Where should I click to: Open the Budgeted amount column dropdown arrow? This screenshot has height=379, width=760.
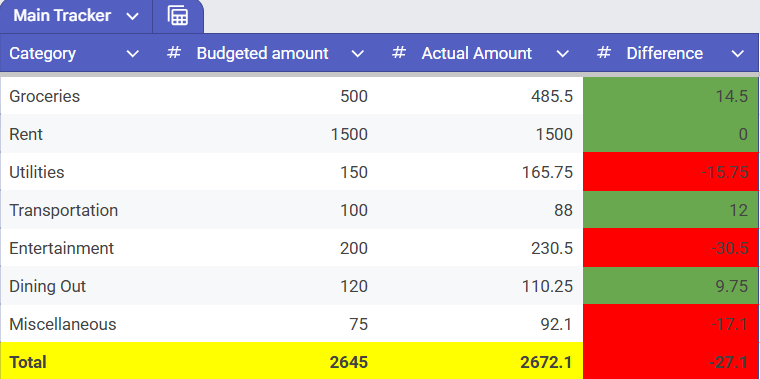coord(357,54)
